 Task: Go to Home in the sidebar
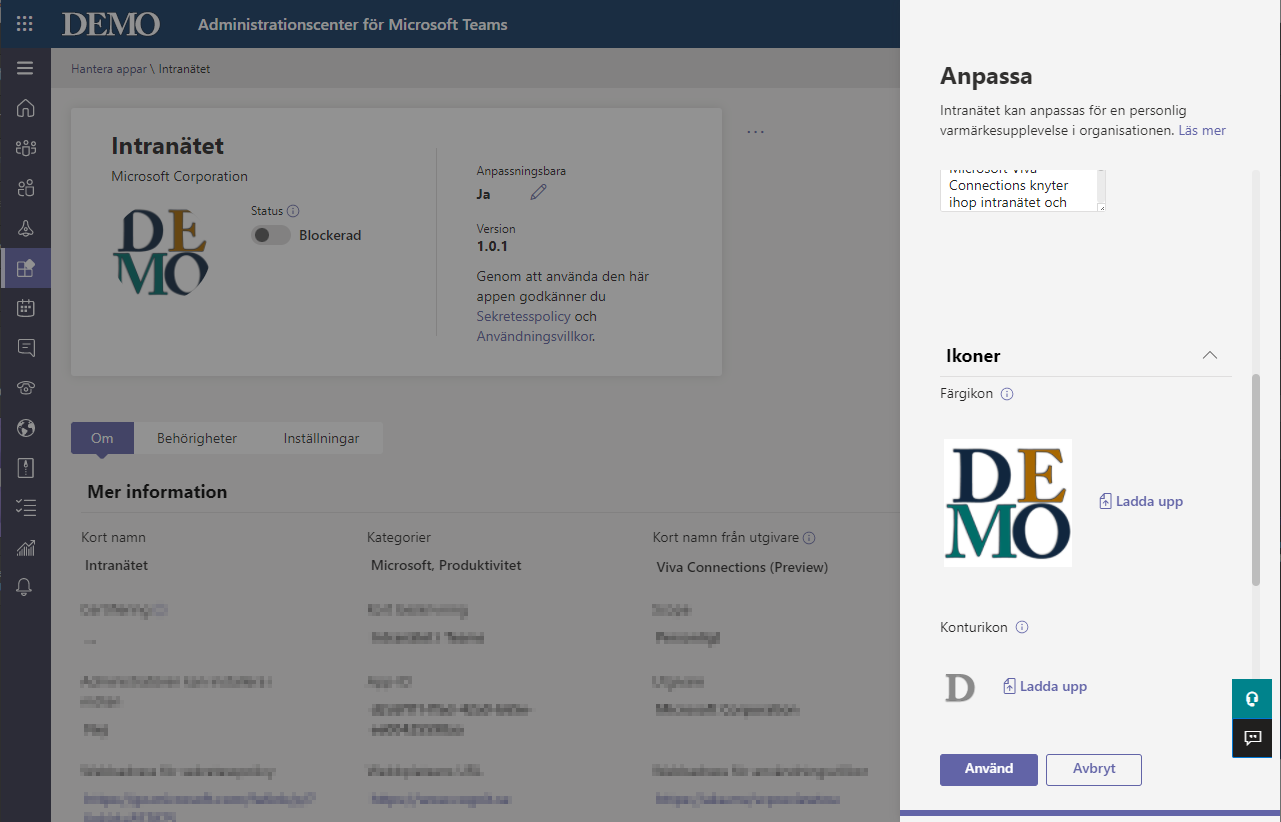pos(25,108)
